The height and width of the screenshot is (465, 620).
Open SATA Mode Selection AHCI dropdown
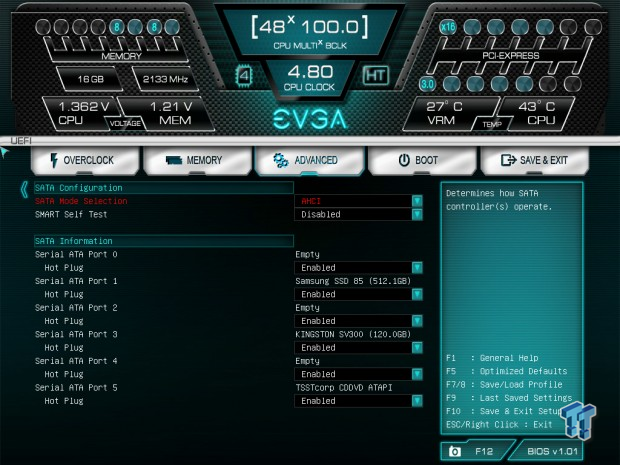pyautogui.click(x=359, y=201)
